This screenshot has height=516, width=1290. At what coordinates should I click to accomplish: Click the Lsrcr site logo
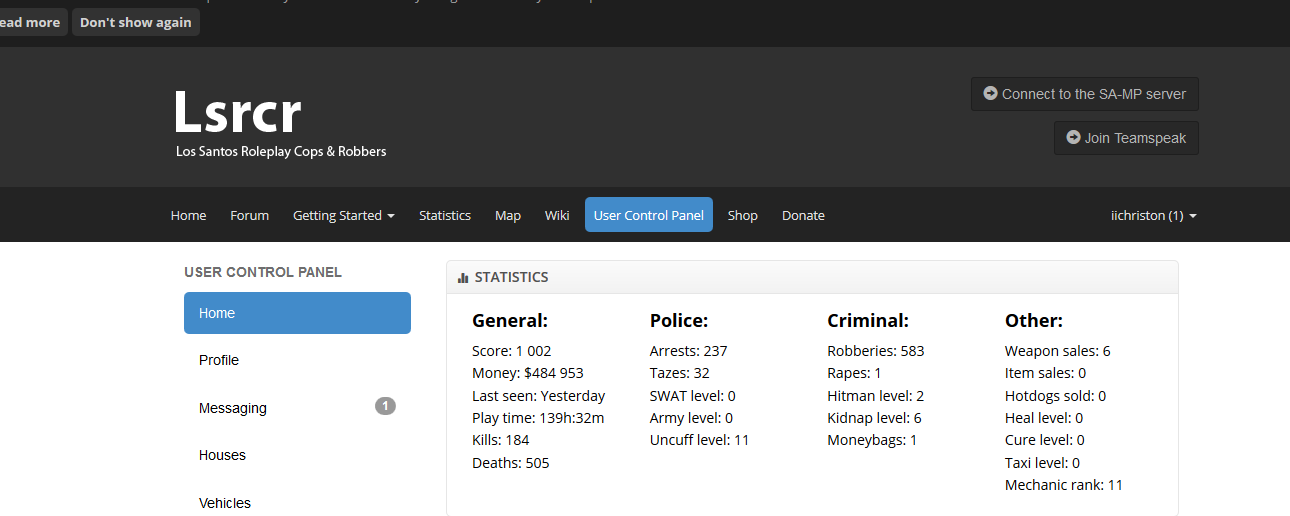[237, 112]
